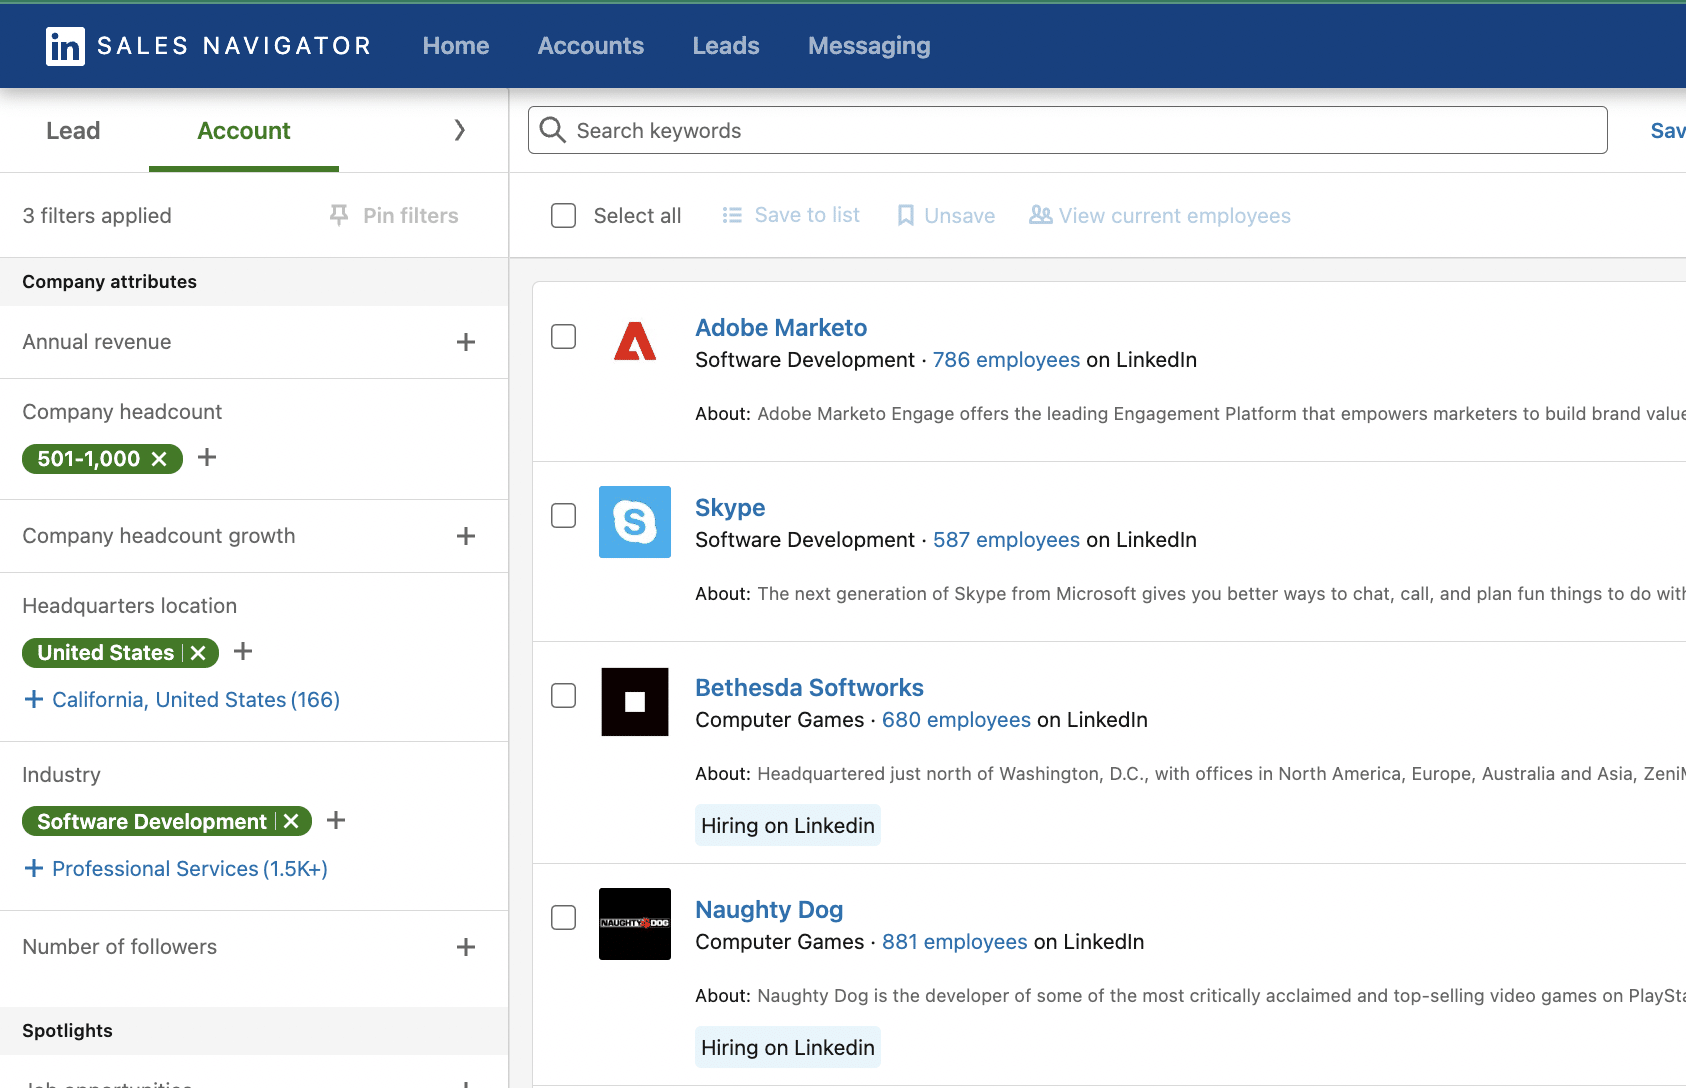Expand the Annual revenue filter
This screenshot has height=1088, width=1686.
tap(465, 342)
